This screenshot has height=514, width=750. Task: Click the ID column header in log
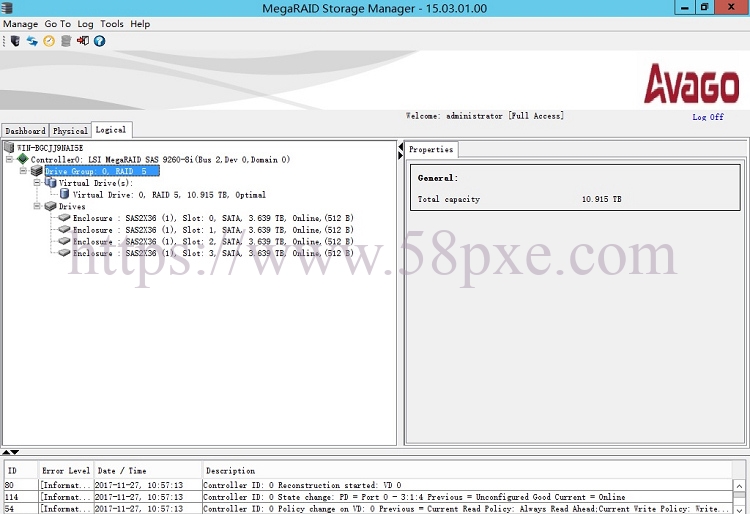click(21, 470)
